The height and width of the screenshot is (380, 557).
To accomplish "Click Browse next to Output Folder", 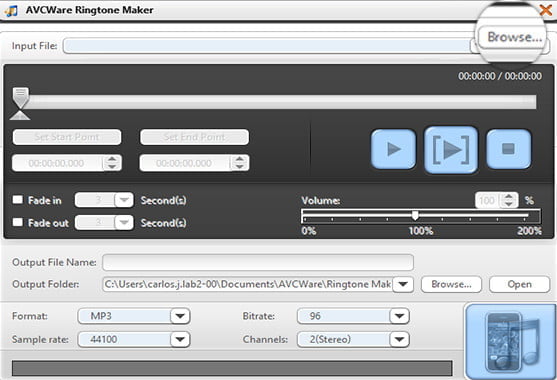I will pyautogui.click(x=451, y=284).
